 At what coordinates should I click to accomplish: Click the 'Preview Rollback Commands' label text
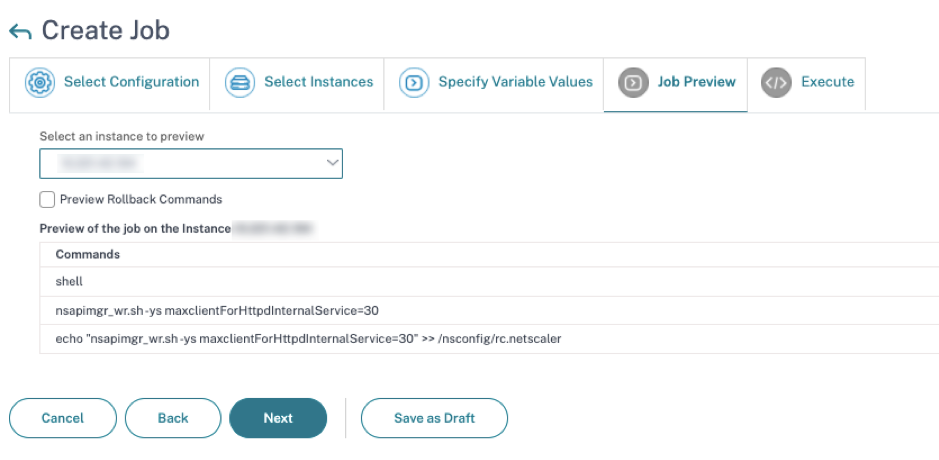pos(141,199)
